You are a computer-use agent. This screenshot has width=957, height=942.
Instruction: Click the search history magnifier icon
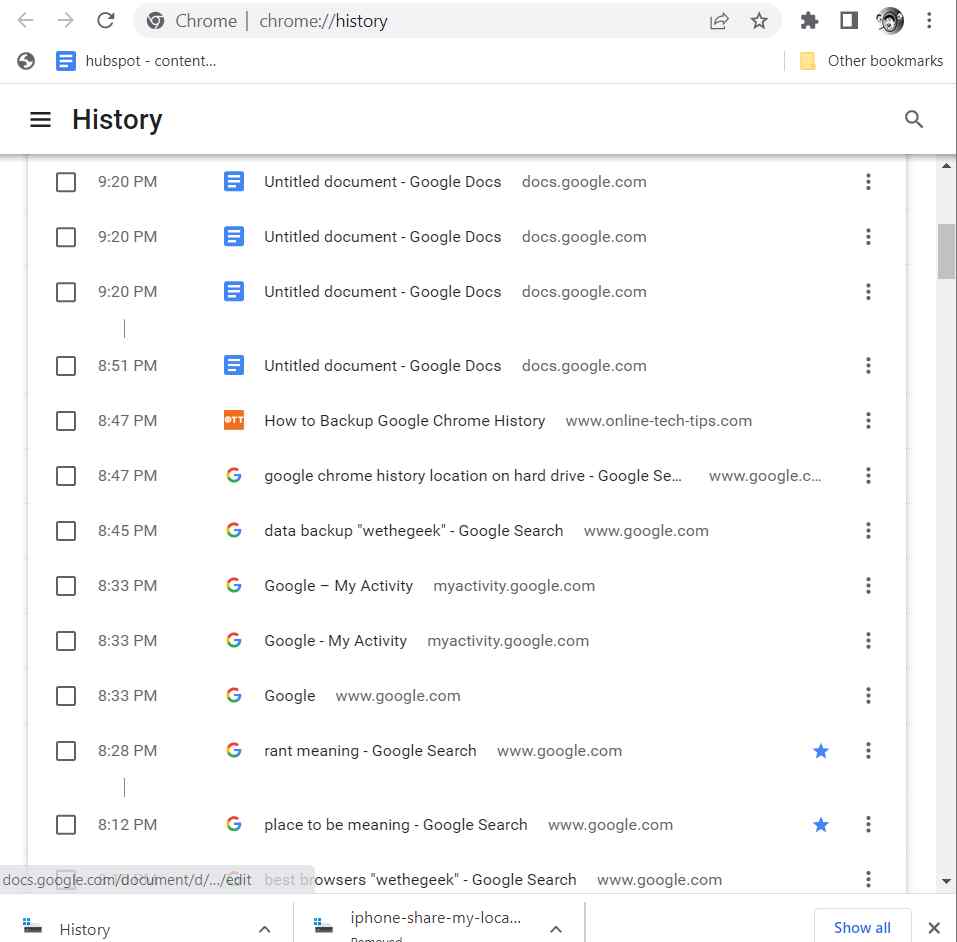pos(913,119)
